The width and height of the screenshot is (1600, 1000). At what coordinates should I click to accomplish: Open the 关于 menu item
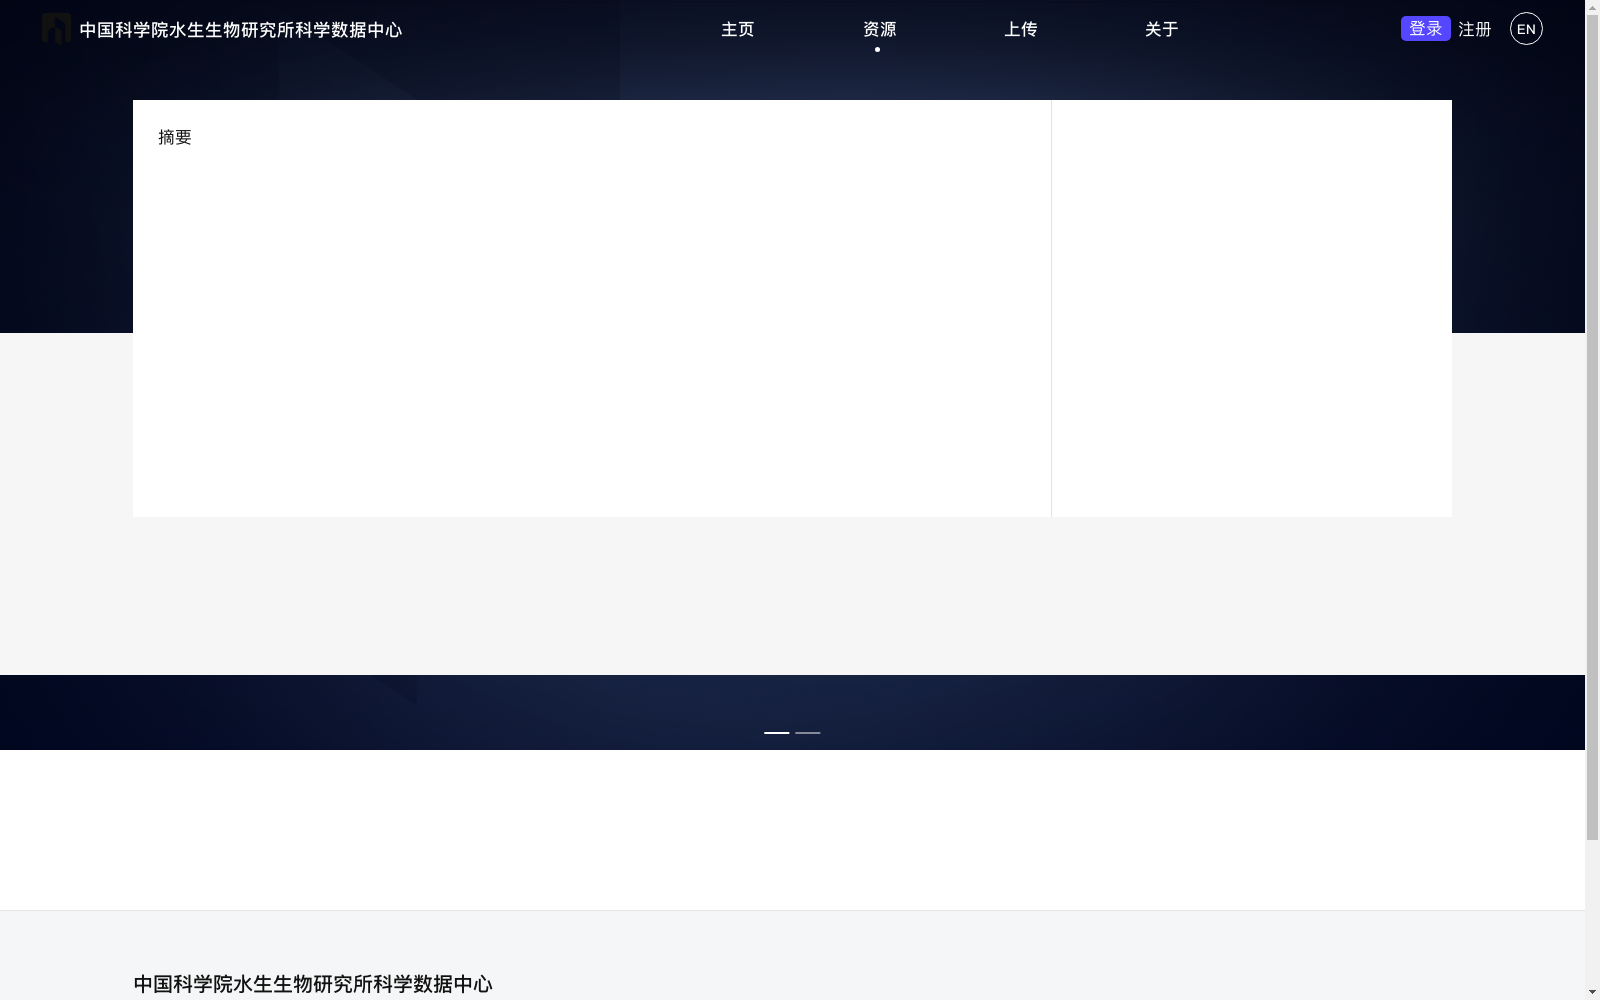click(x=1161, y=30)
